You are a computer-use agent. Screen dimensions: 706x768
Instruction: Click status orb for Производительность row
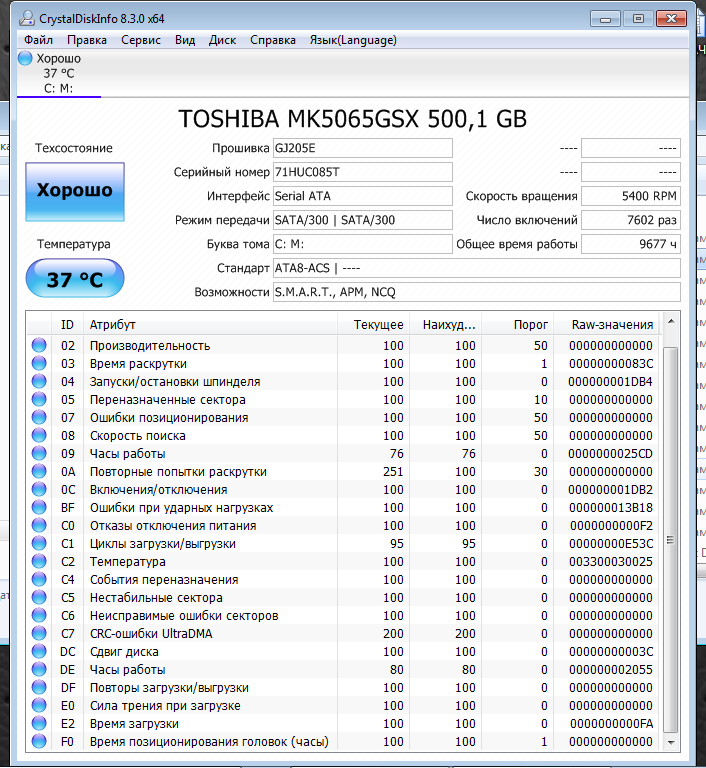pos(39,345)
